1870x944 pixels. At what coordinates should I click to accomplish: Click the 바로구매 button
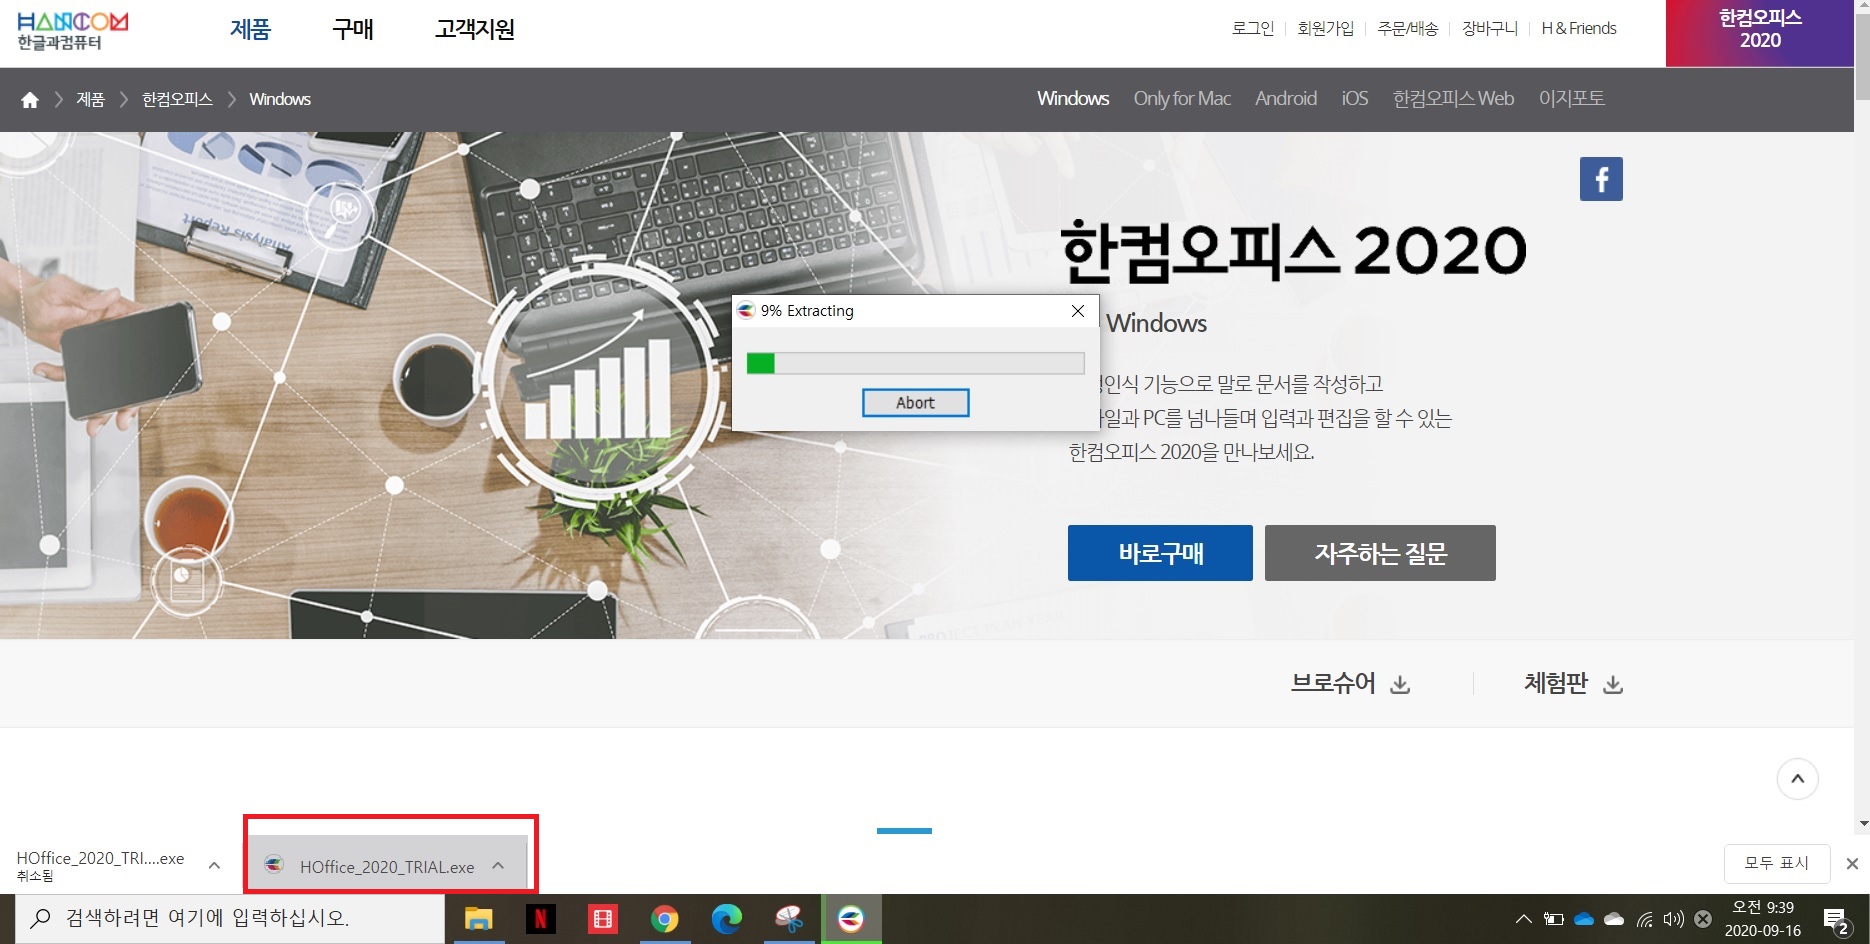click(1160, 553)
